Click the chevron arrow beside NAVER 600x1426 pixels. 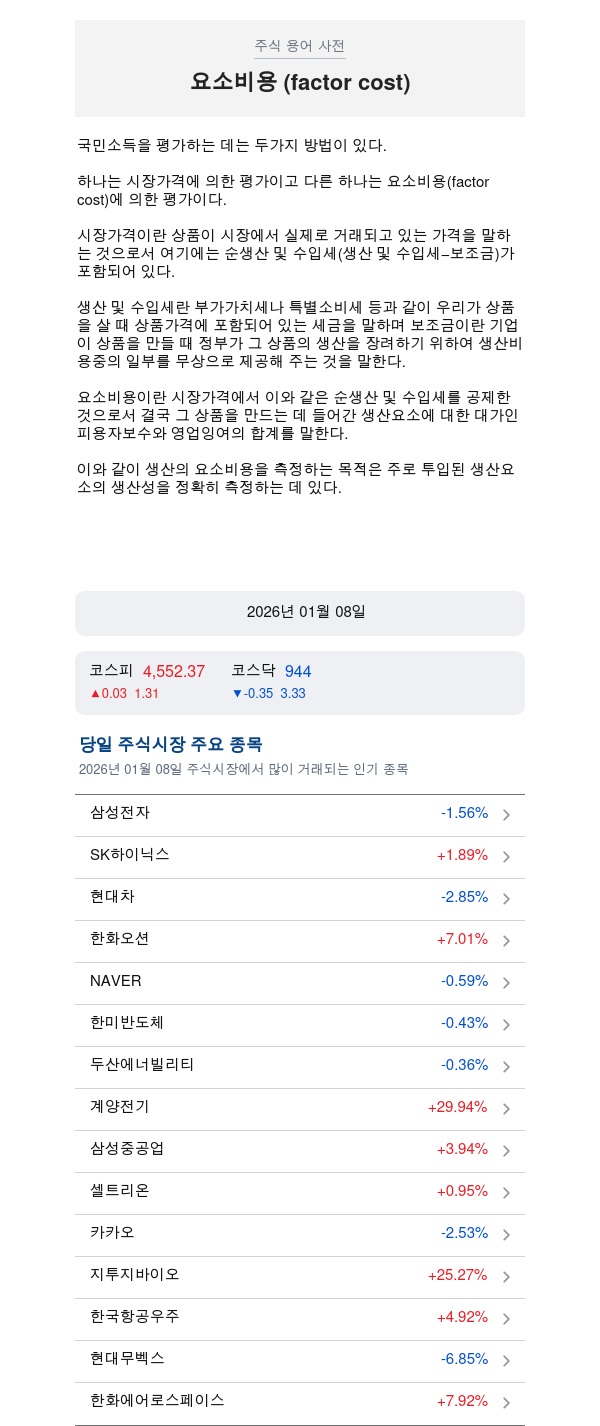(506, 983)
